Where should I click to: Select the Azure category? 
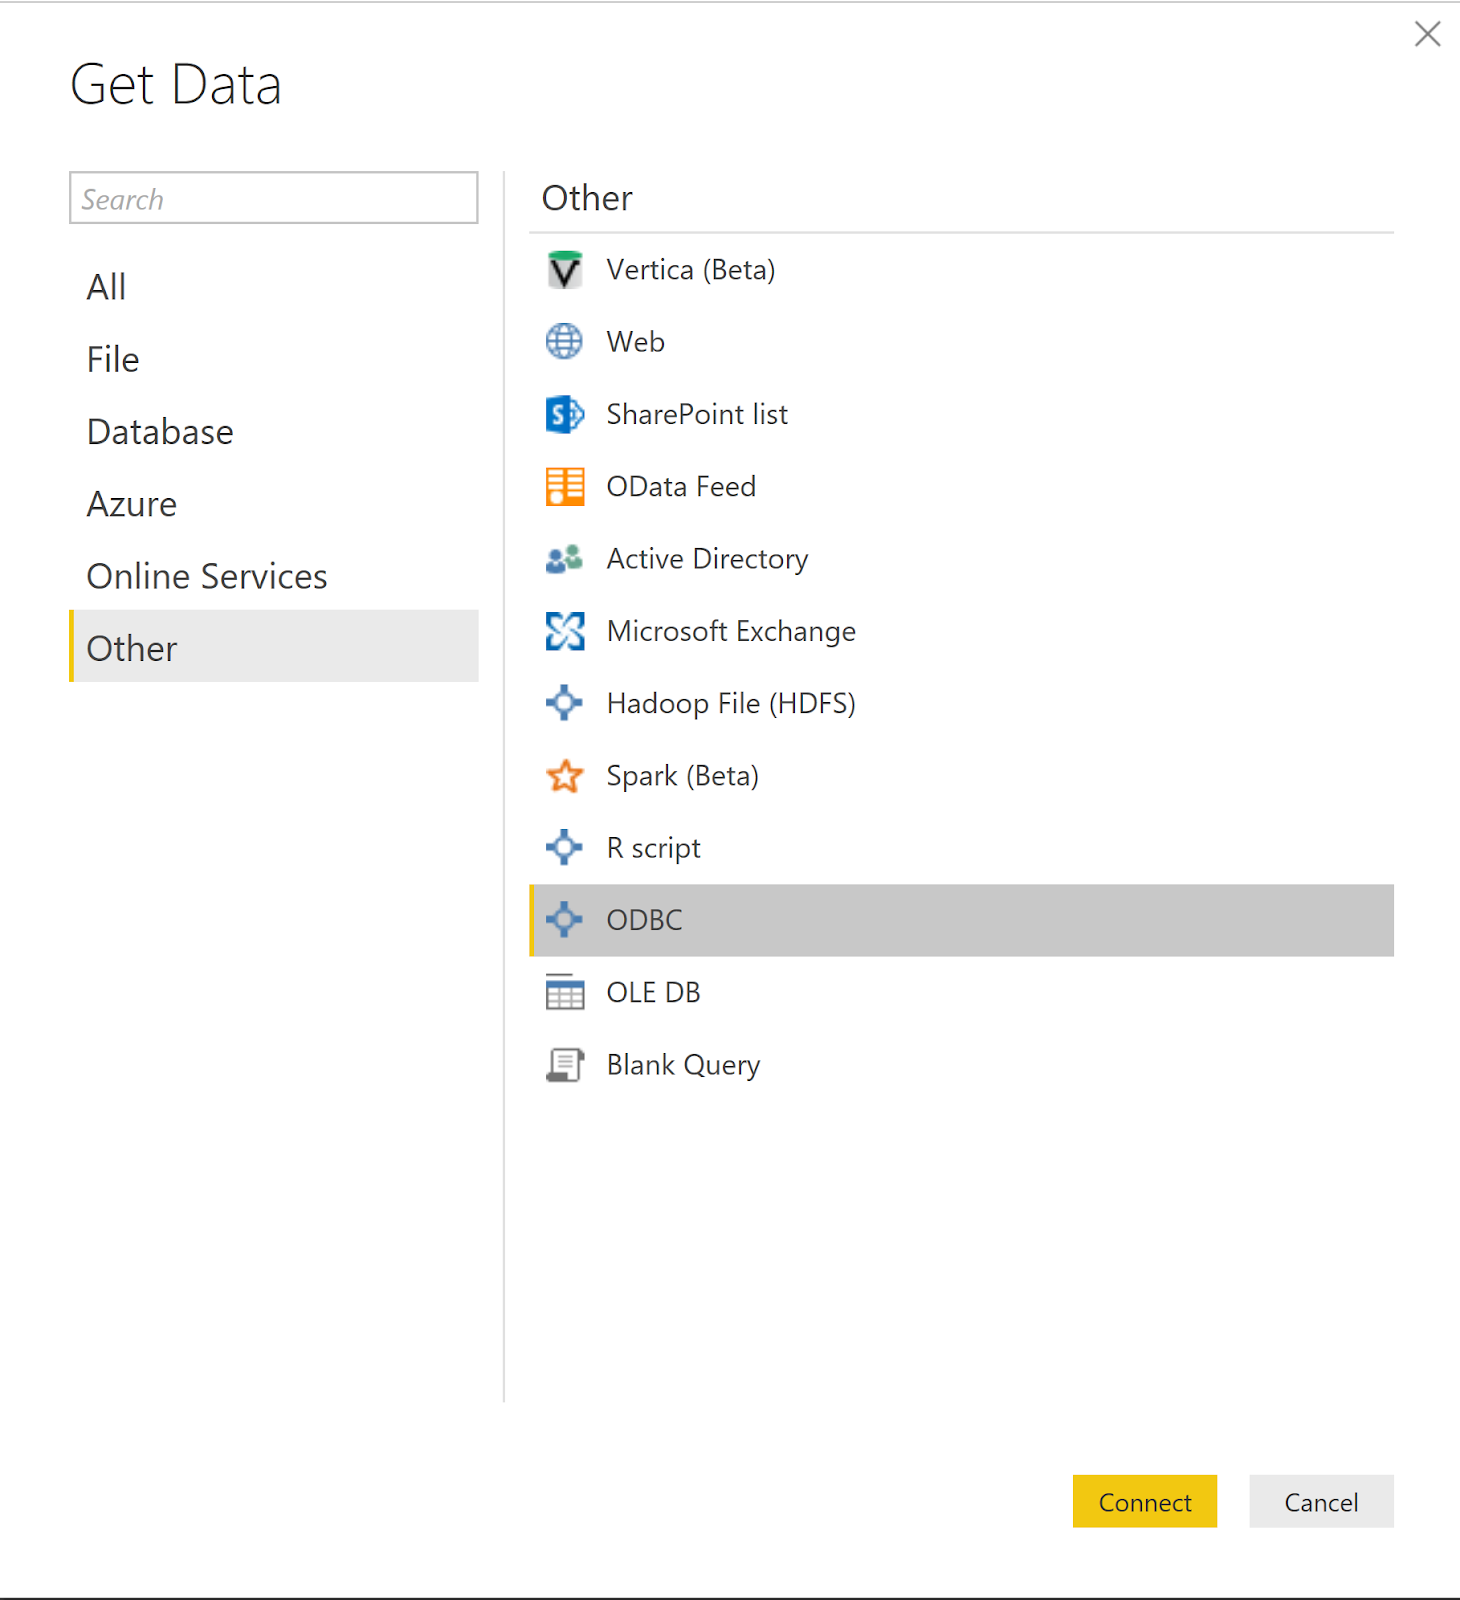coord(132,504)
